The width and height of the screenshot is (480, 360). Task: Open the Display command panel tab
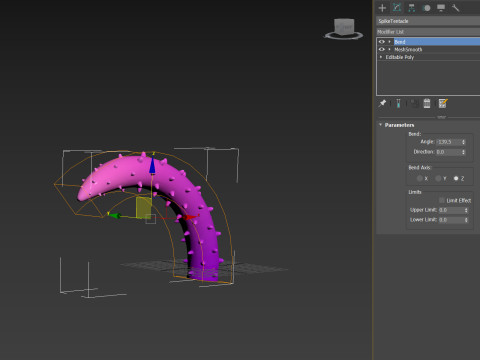pos(441,8)
